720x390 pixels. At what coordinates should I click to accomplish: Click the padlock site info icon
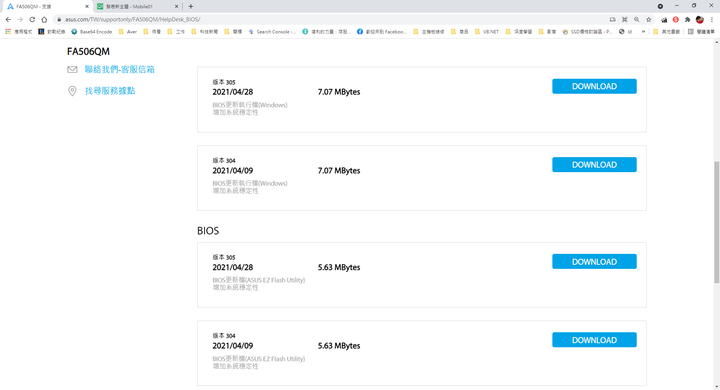(x=59, y=20)
